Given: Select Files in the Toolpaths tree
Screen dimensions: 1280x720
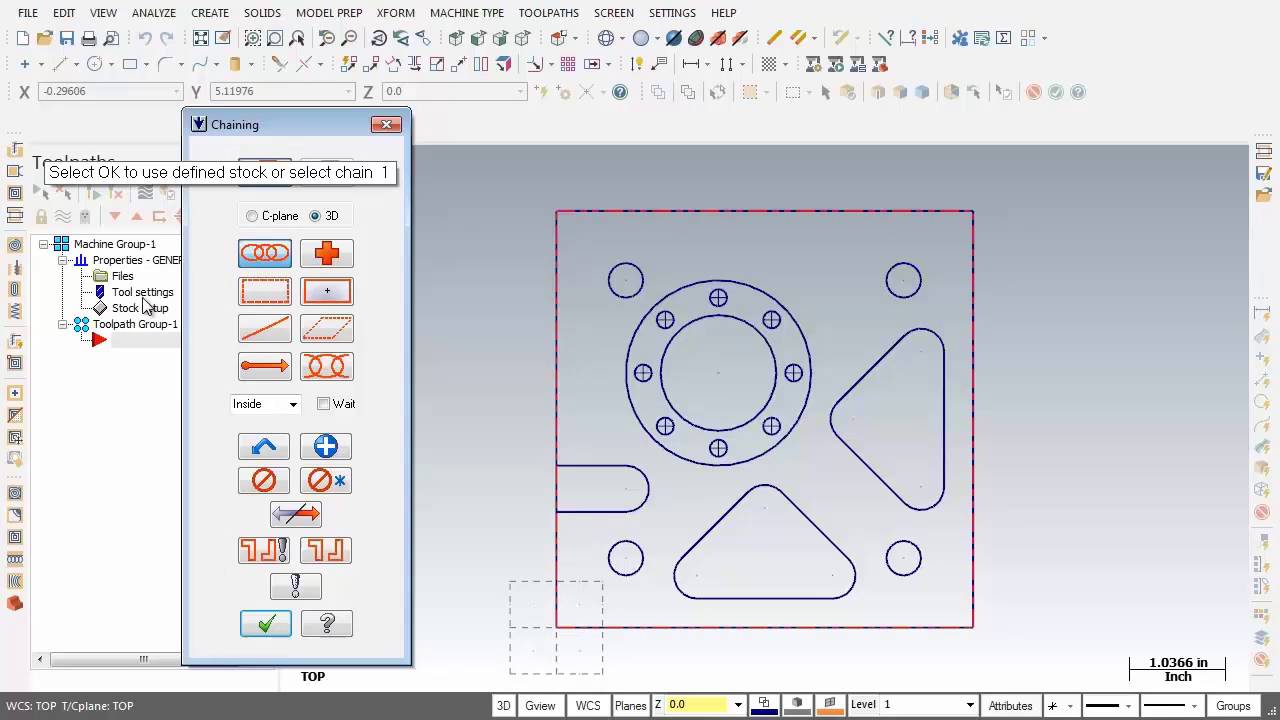Looking at the screenshot, I should click(122, 276).
